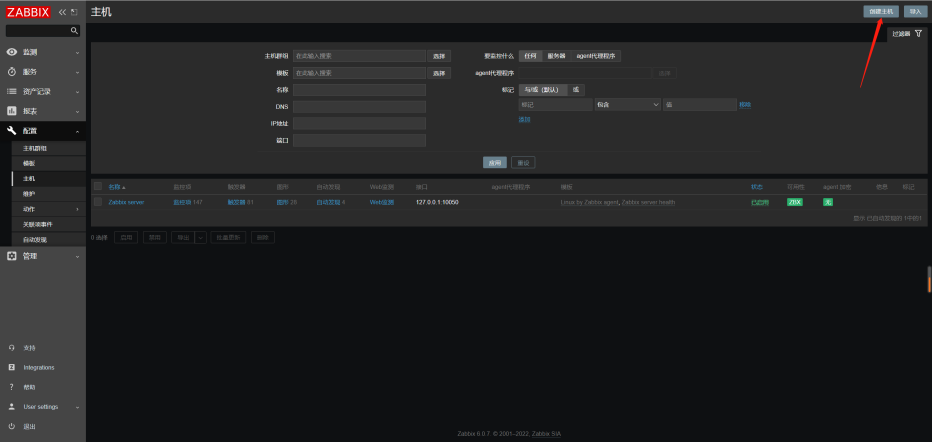Select 任何 under 要监控什么

(x=530, y=56)
